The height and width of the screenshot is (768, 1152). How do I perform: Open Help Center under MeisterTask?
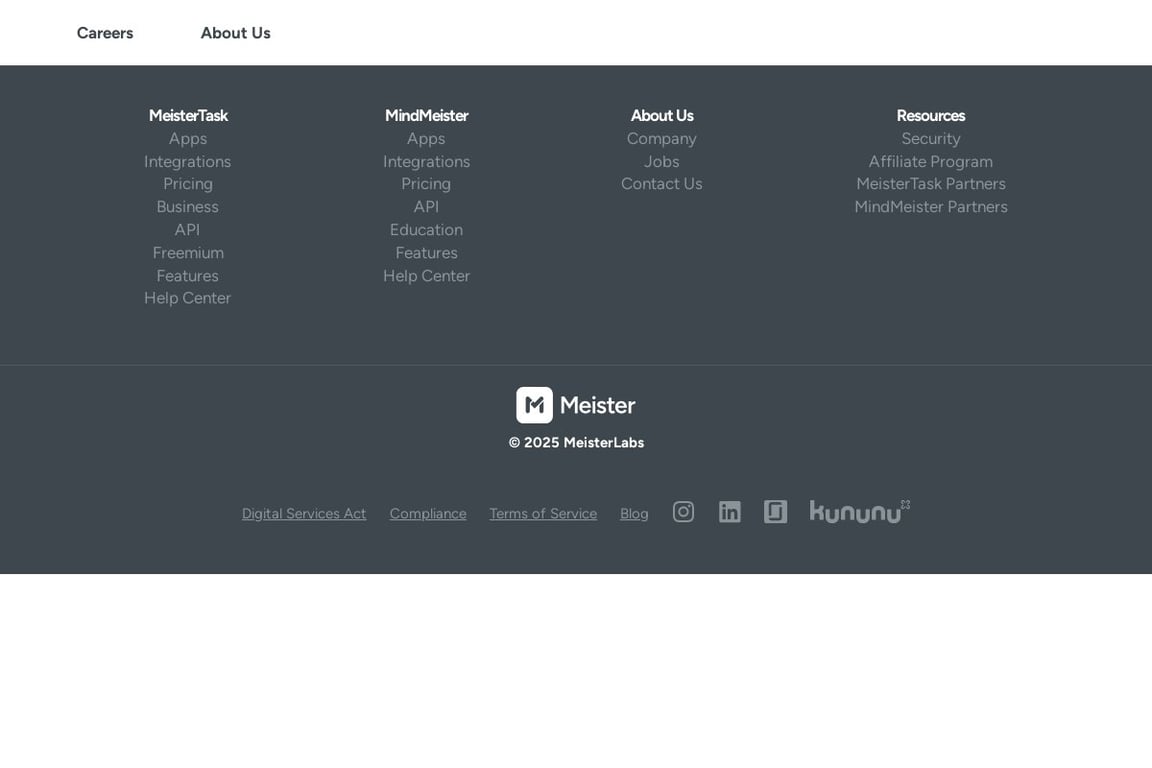tap(187, 298)
